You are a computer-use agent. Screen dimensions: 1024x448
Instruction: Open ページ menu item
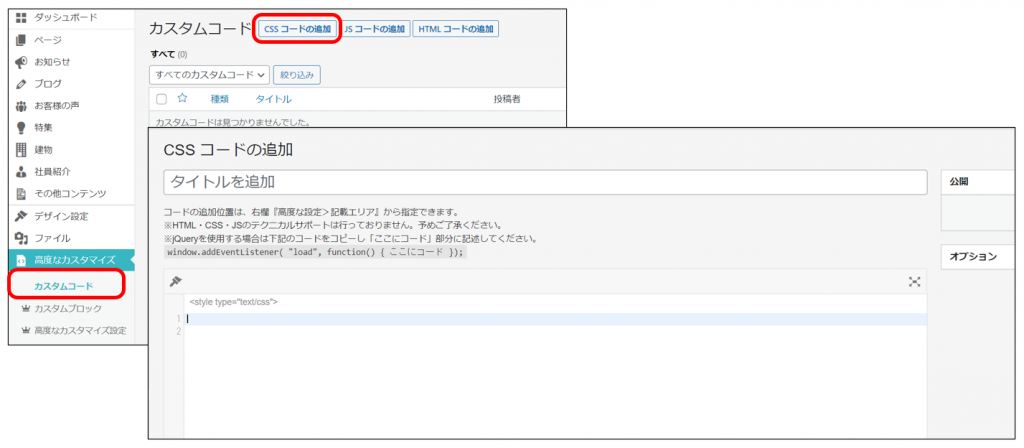48,40
